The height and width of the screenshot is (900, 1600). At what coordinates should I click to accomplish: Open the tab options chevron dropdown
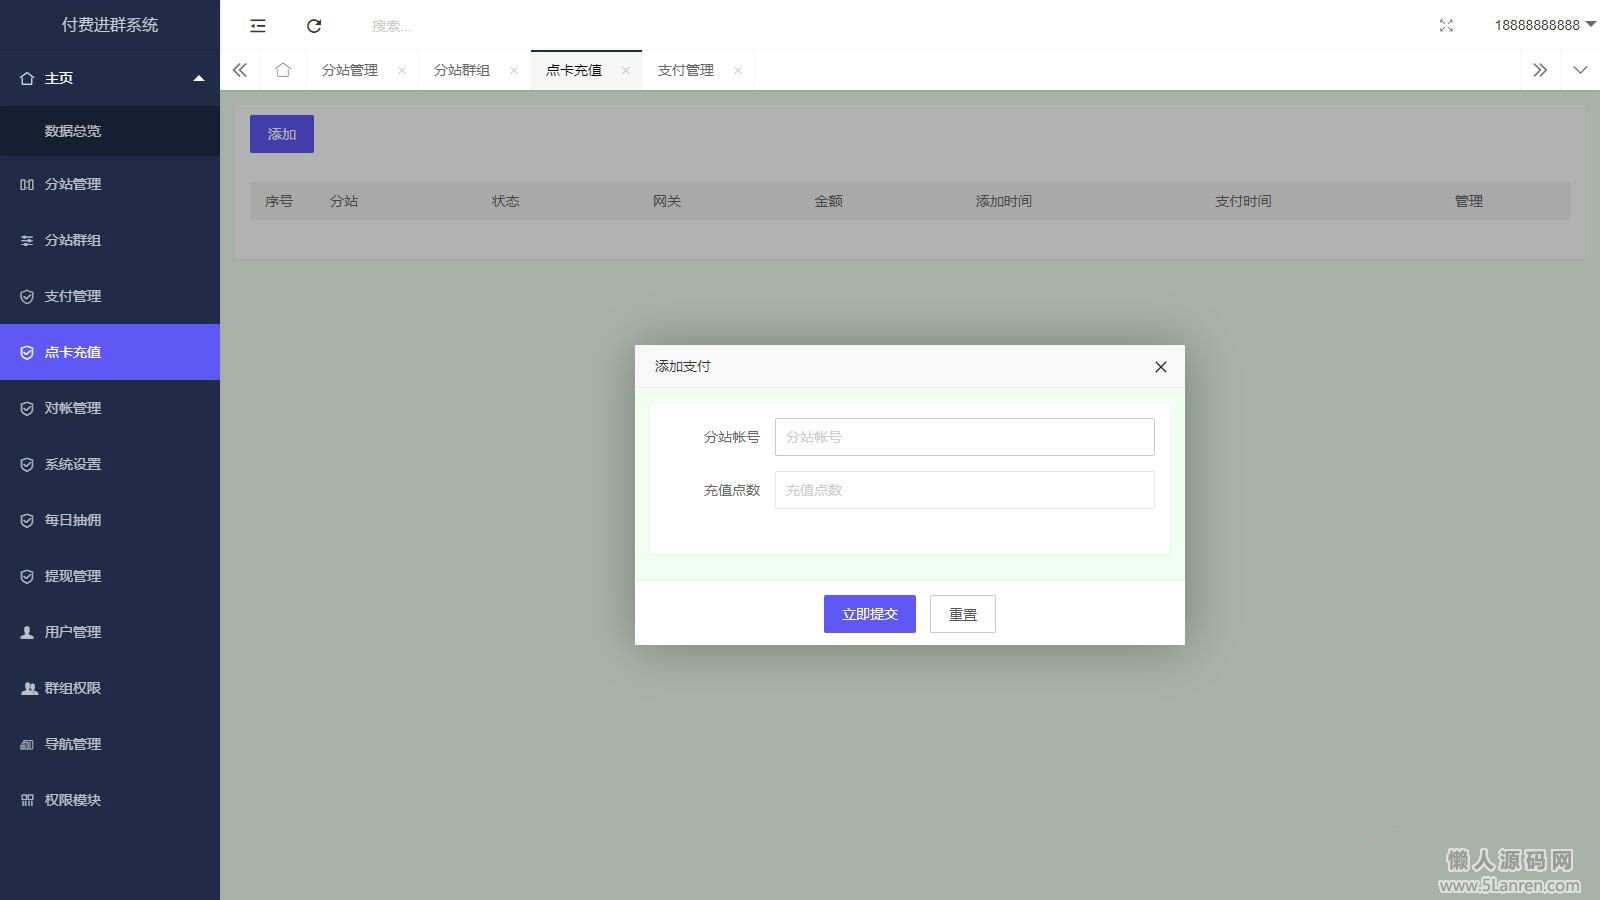click(1580, 70)
